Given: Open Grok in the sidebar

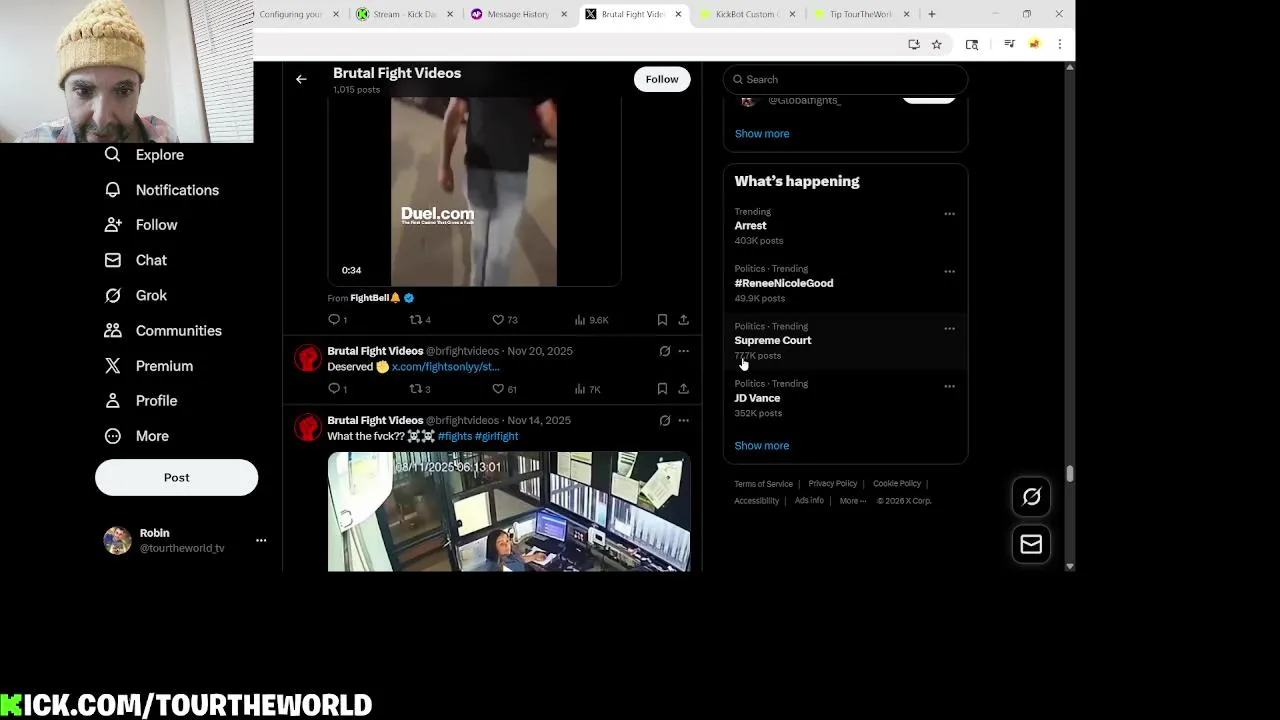Looking at the screenshot, I should pos(136,295).
